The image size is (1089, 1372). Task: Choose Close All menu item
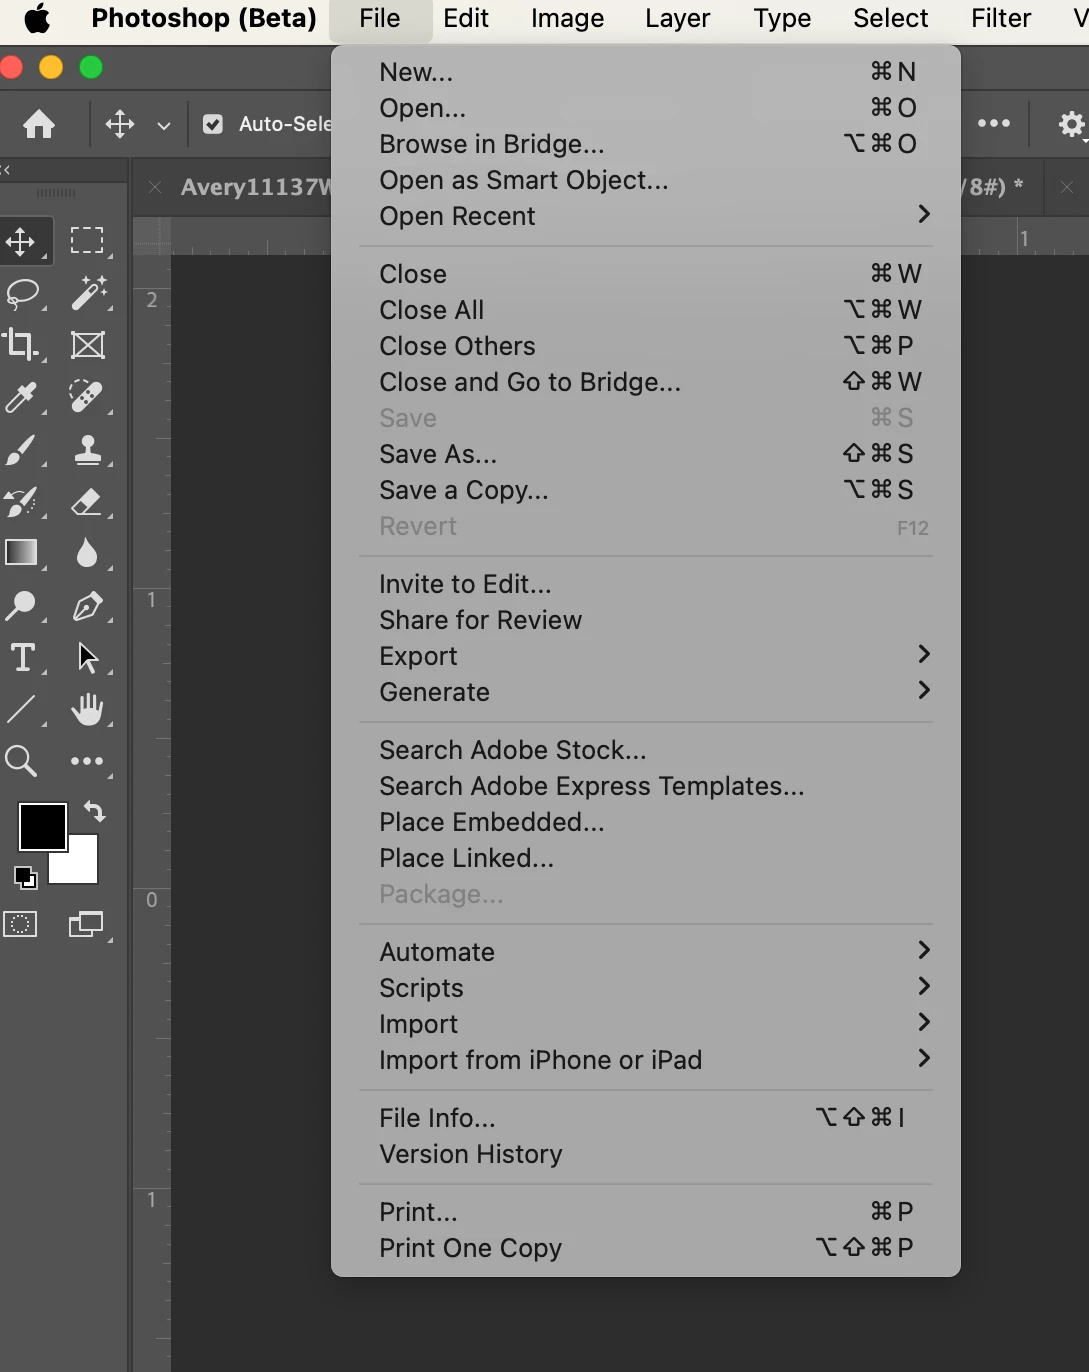click(646, 310)
